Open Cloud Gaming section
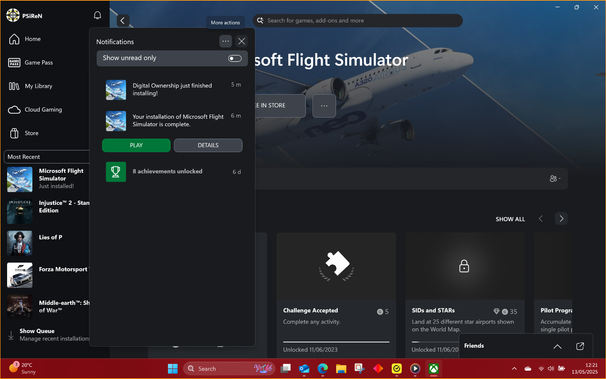Viewport: 606px width, 379px height. [43, 110]
